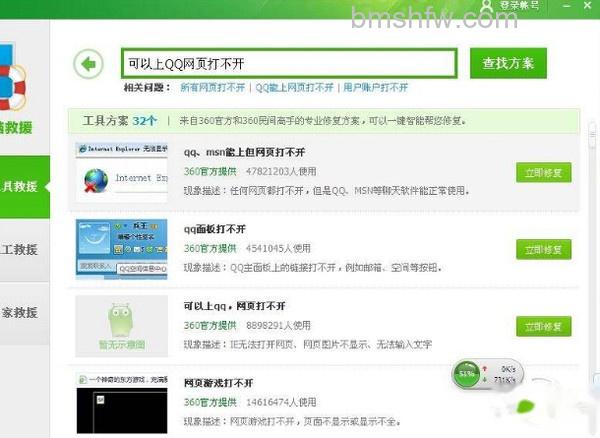Select the 专家救援 tab in the sidebar
600x438 pixels.
(25, 313)
